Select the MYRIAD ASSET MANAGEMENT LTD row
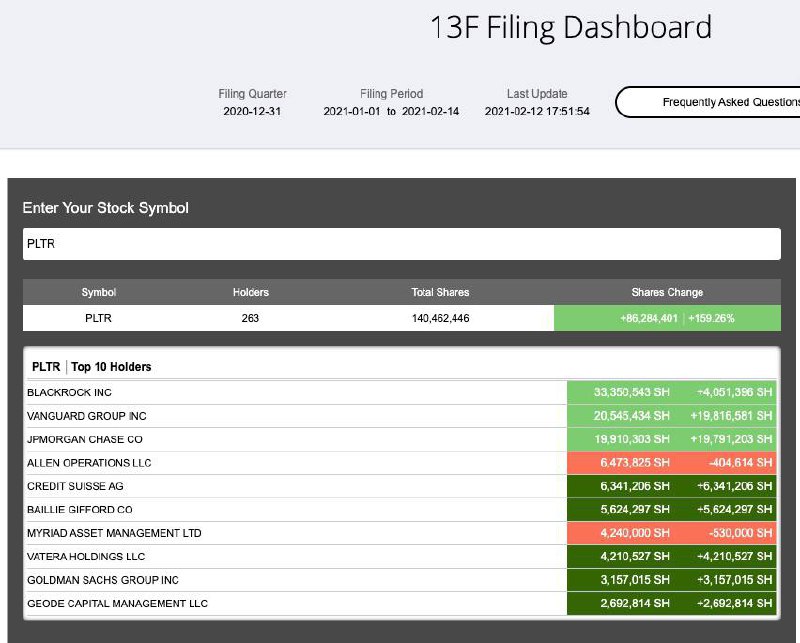This screenshot has width=800, height=643. [x=402, y=533]
